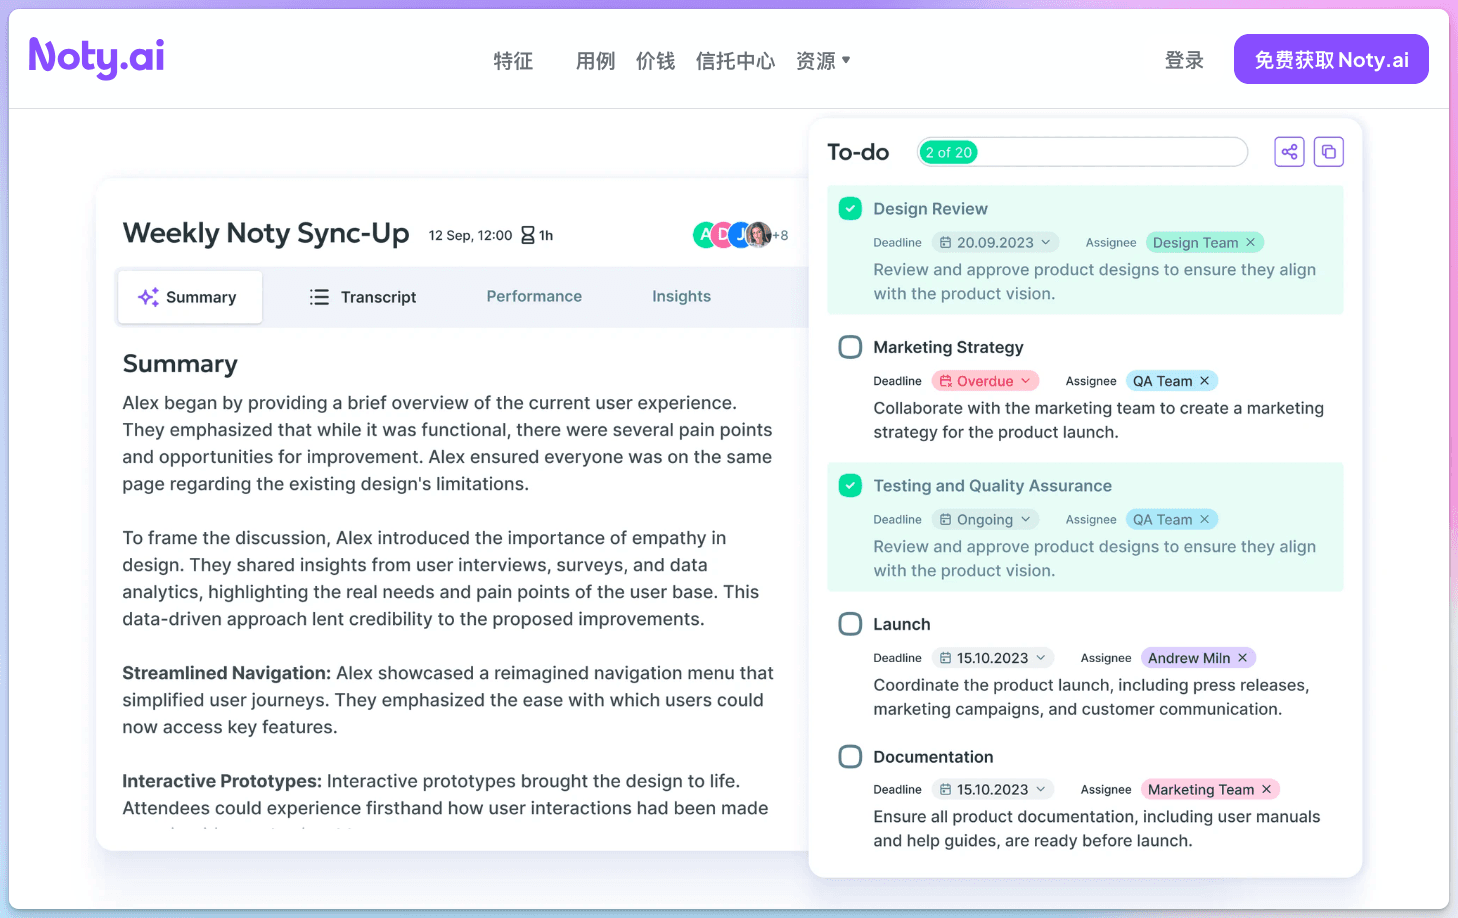Click calendar icon in Documentation deadline
Screen dimensions: 1458x918
tap(945, 789)
